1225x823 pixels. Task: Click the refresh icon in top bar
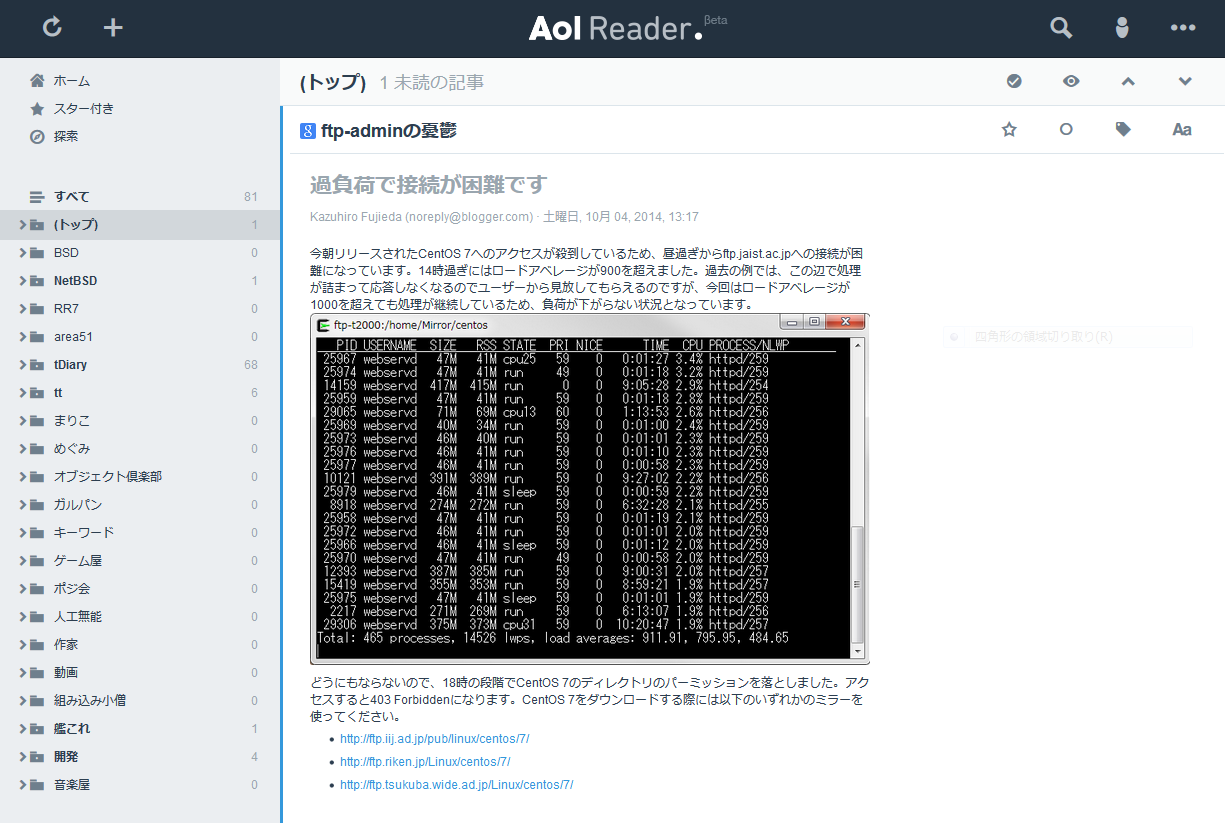click(x=53, y=28)
